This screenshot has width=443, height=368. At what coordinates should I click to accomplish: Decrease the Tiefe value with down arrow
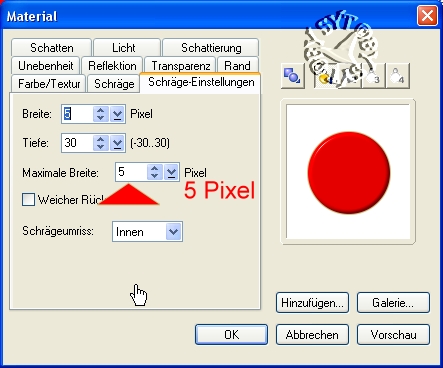tap(101, 147)
